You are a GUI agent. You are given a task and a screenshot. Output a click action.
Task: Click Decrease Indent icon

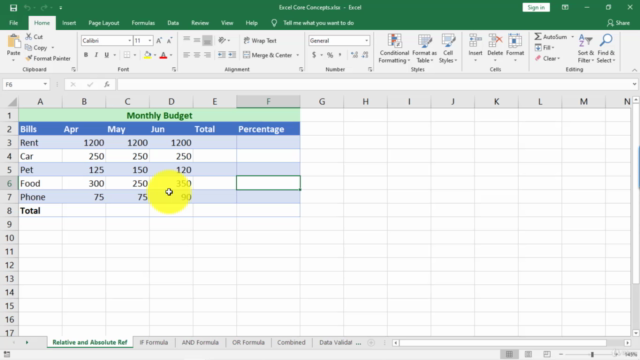pyautogui.click(x=222, y=55)
